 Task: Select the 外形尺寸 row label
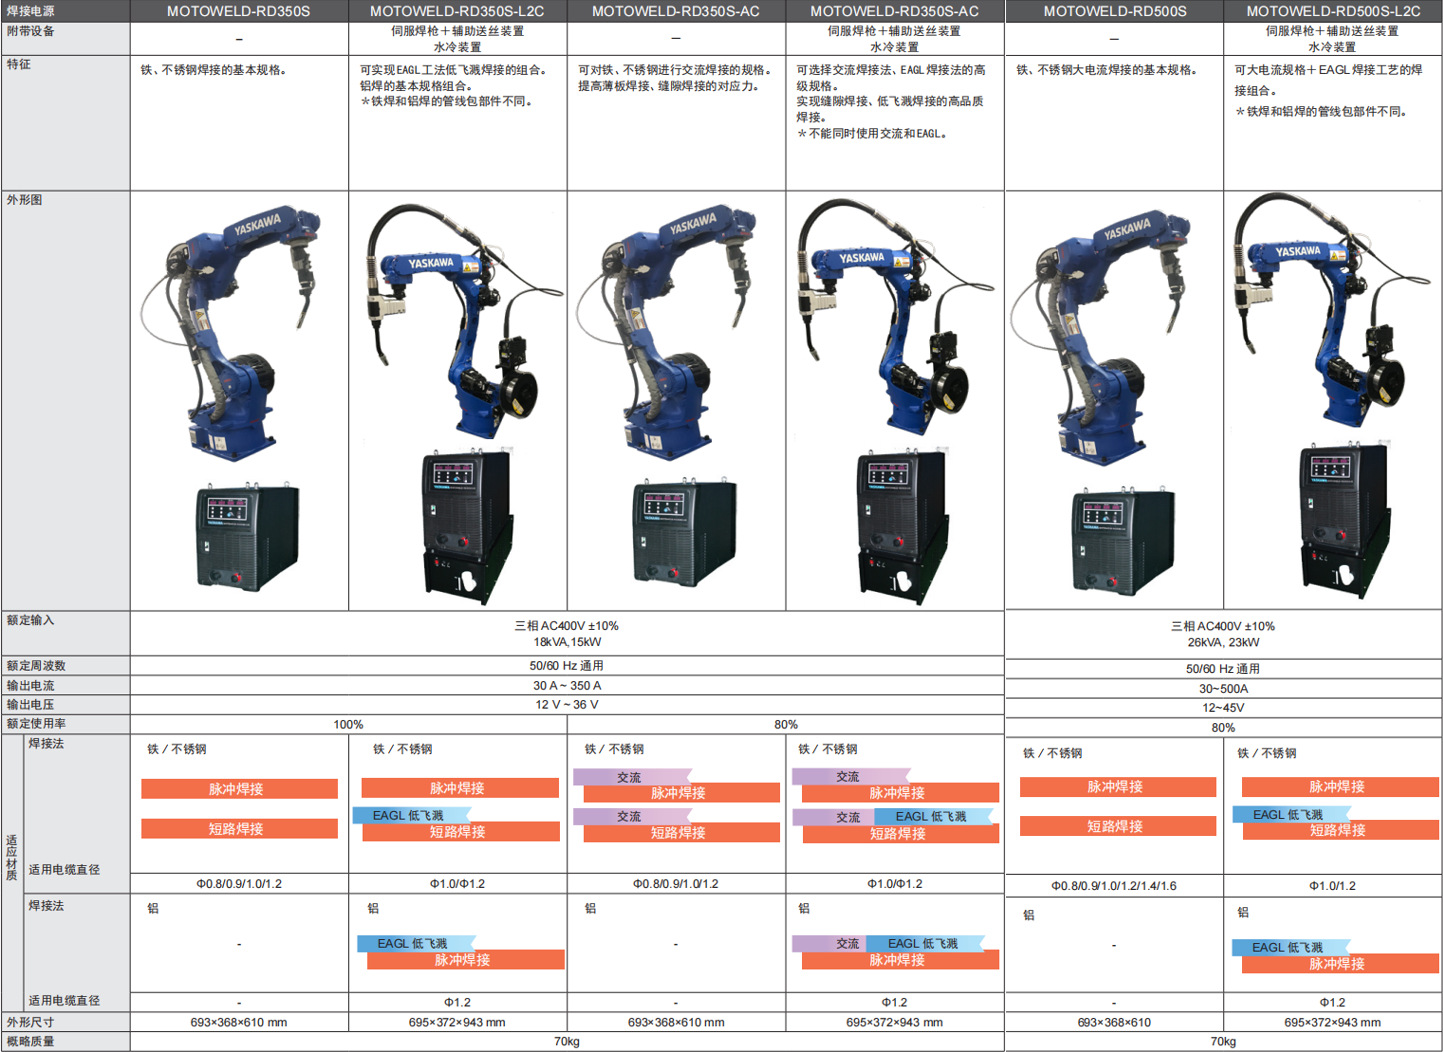pos(31,1022)
